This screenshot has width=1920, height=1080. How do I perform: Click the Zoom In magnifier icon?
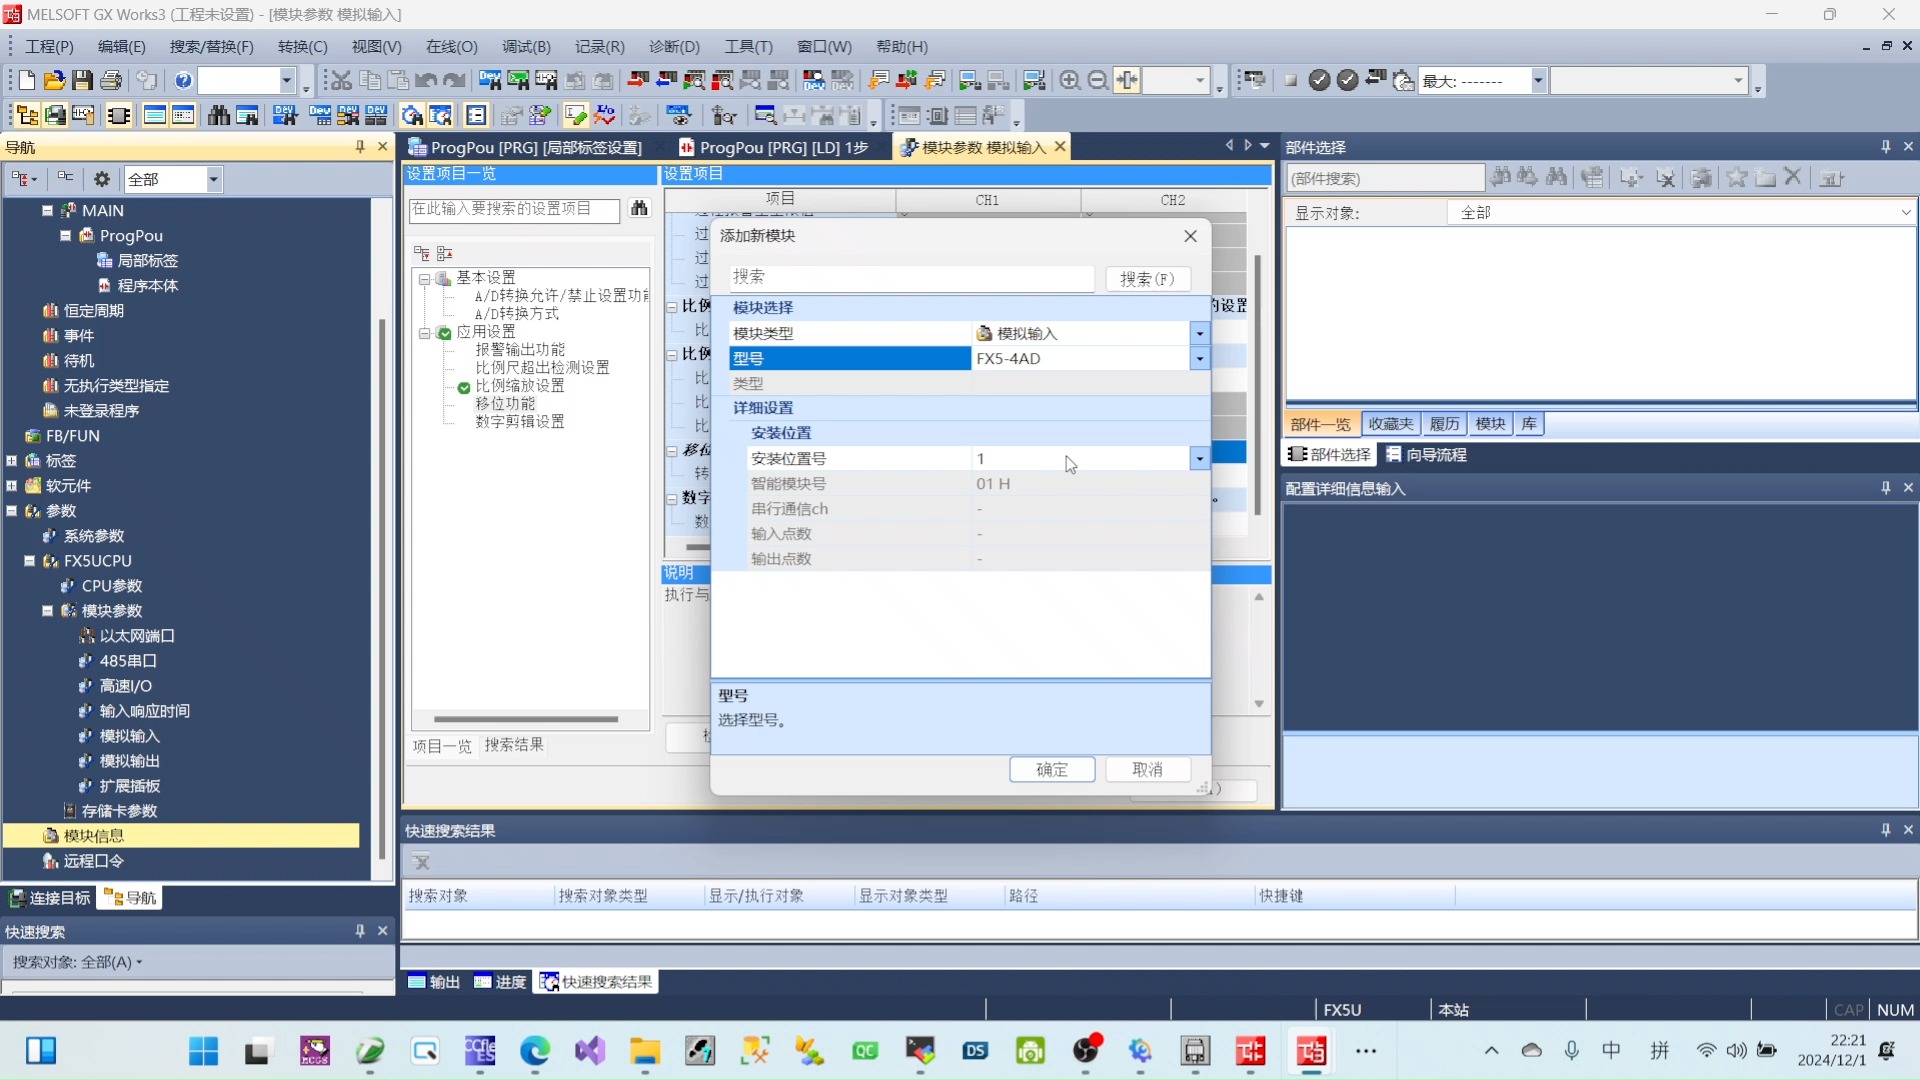1069,80
